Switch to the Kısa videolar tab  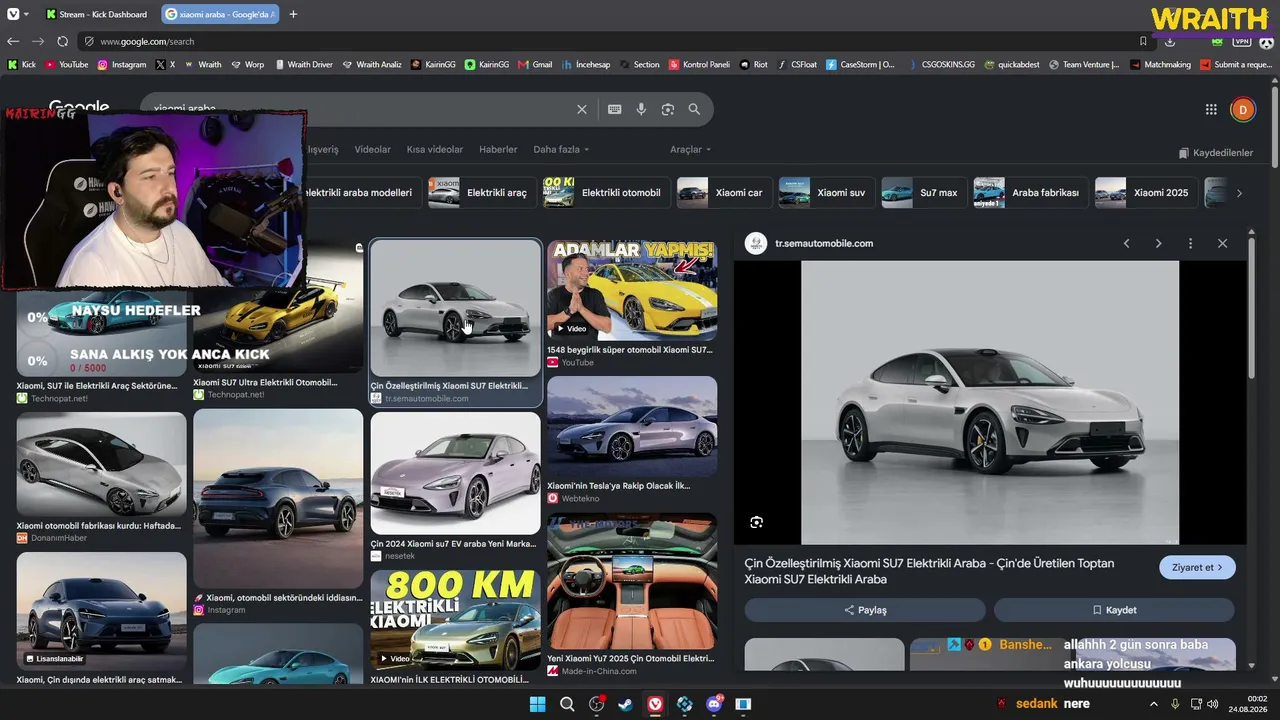(435, 149)
